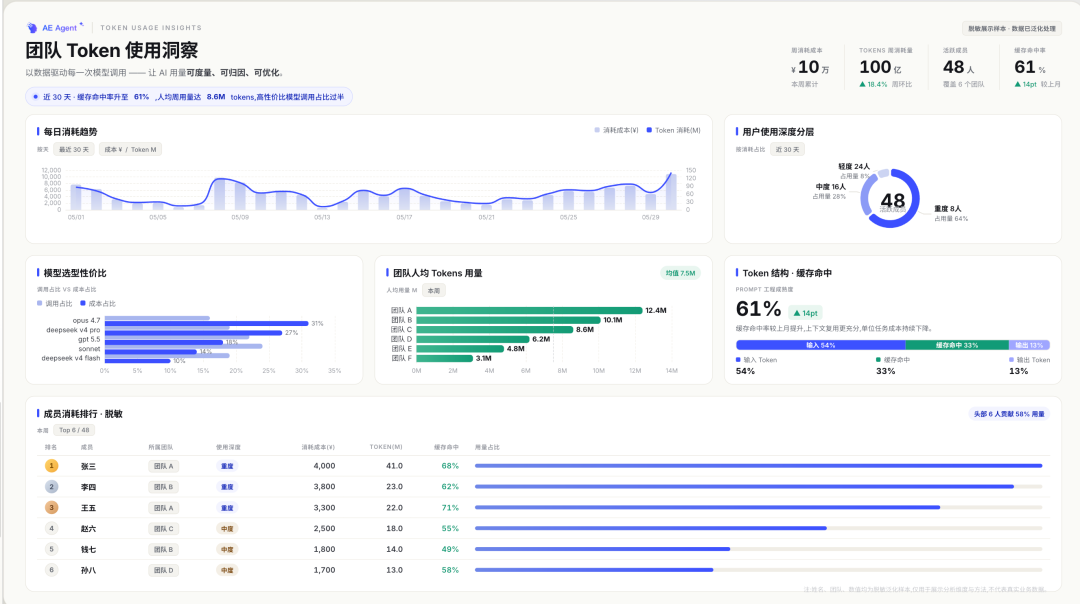Viewport: 1080px width, 604px height.
Task: Toggle the 输出 Token legend entry
Action: [1030, 360]
